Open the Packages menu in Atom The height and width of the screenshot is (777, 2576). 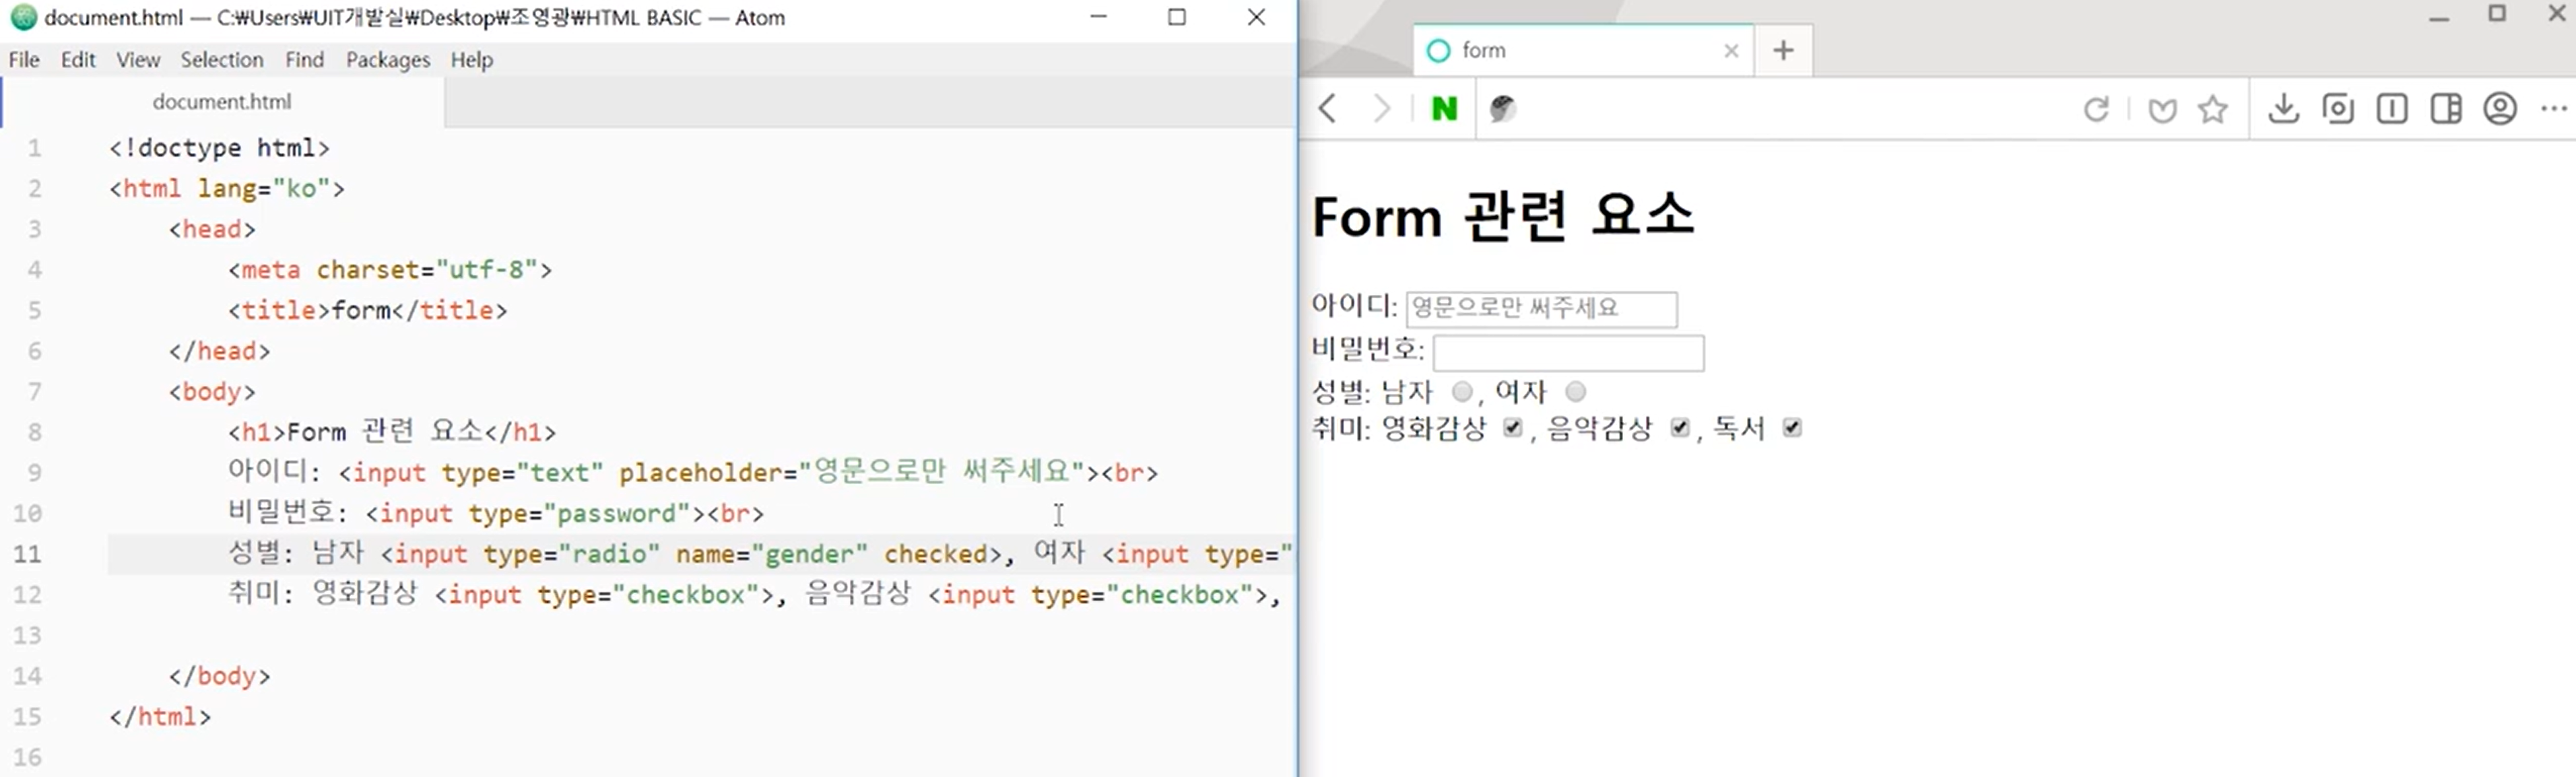[x=387, y=60]
